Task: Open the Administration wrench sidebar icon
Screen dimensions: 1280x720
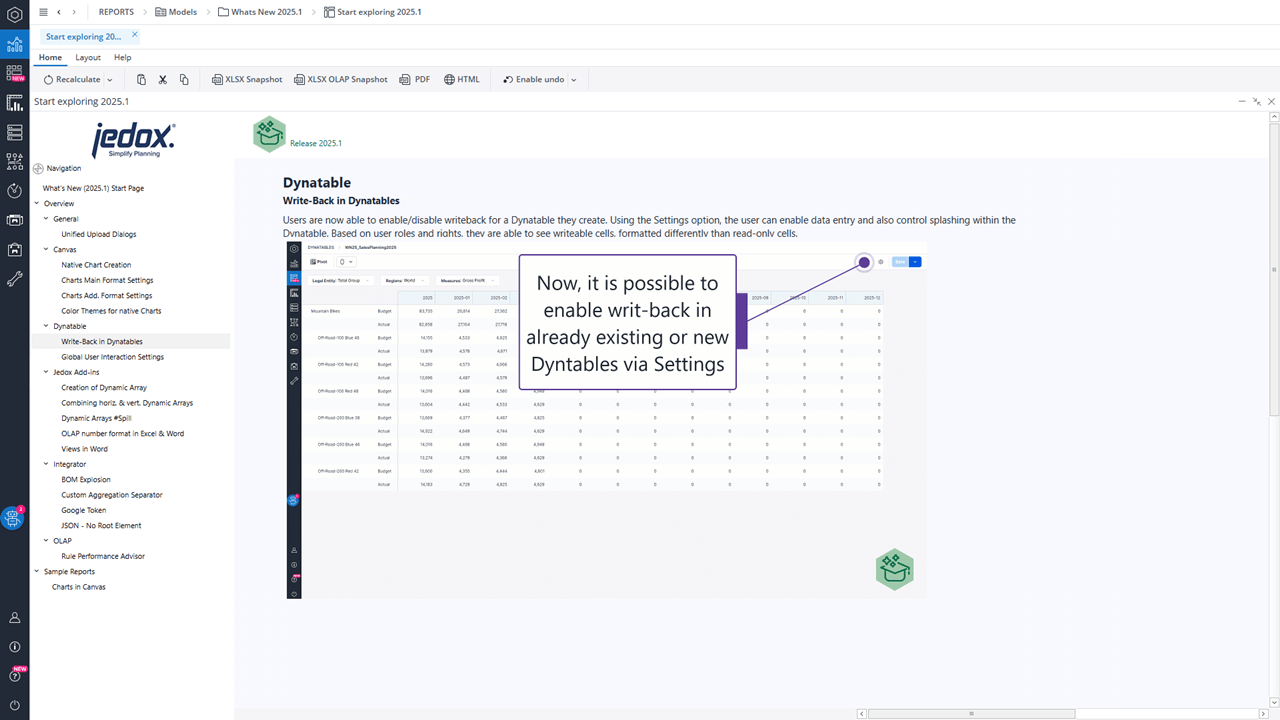Action: [x=14, y=278]
